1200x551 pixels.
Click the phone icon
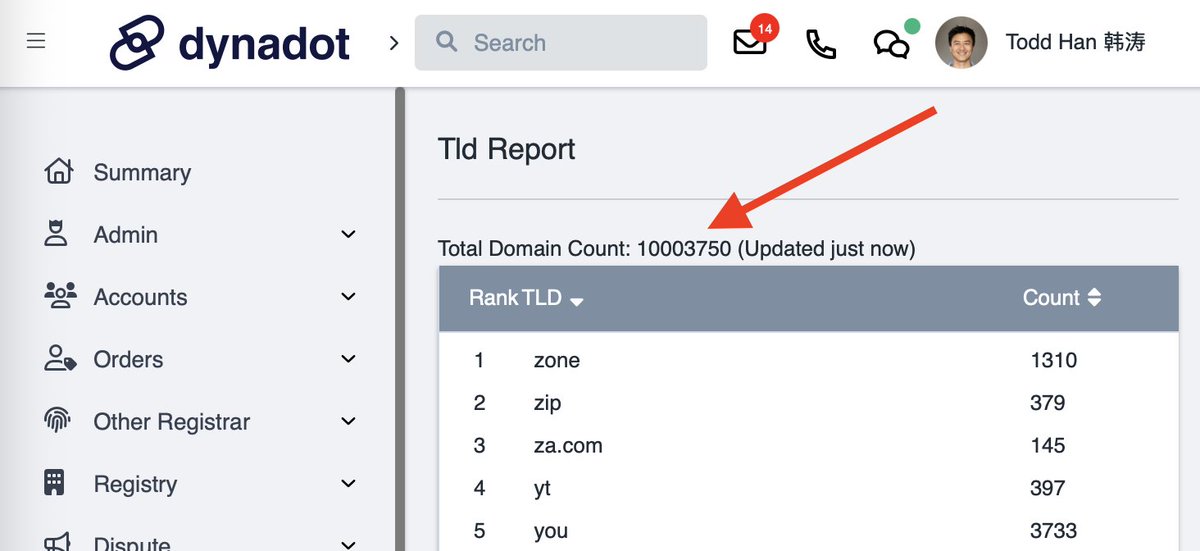[821, 44]
